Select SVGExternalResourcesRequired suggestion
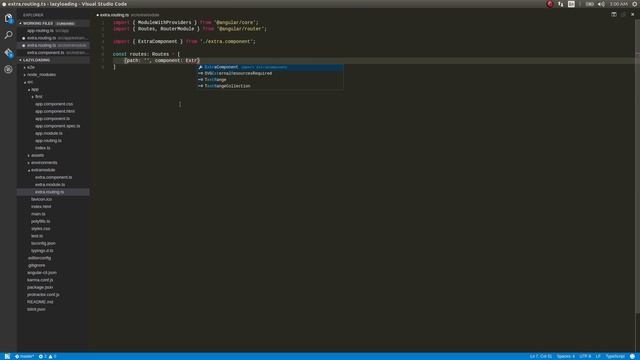This screenshot has width=640, height=360. pos(270,73)
